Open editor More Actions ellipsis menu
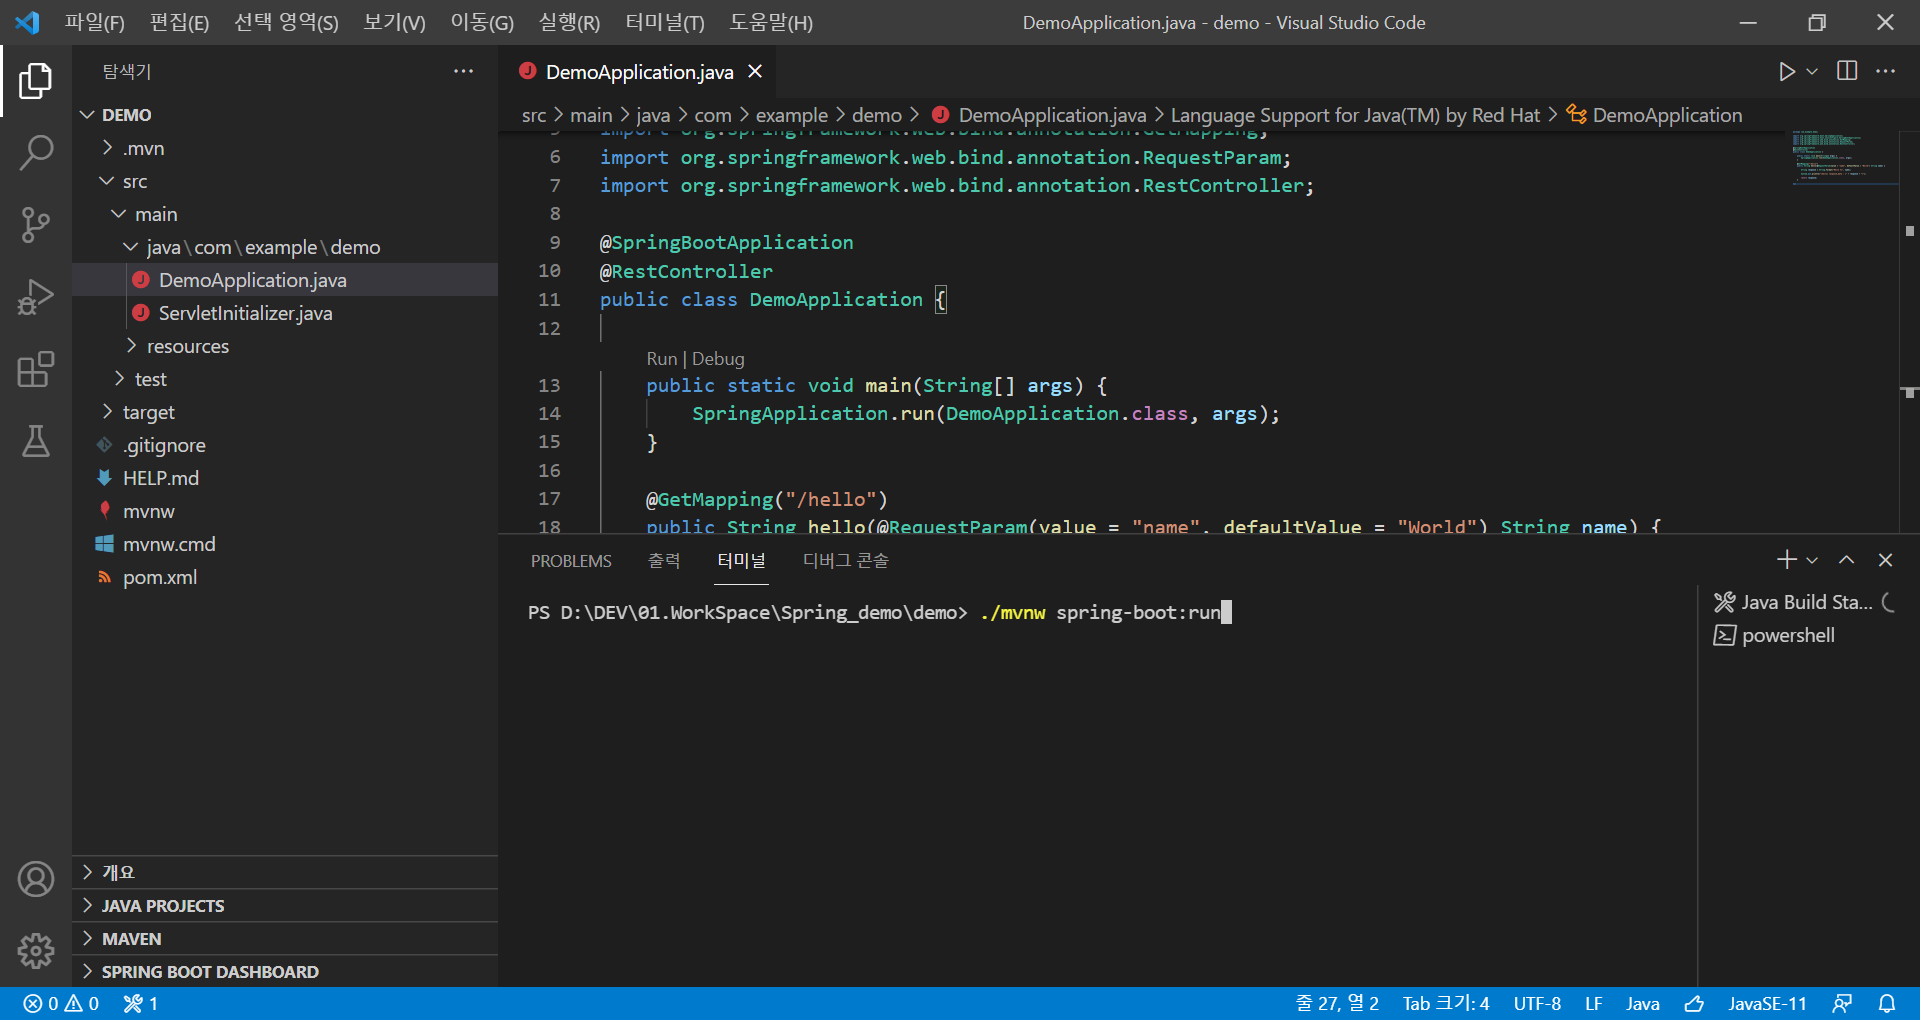Image resolution: width=1920 pixels, height=1020 pixels. (1886, 71)
